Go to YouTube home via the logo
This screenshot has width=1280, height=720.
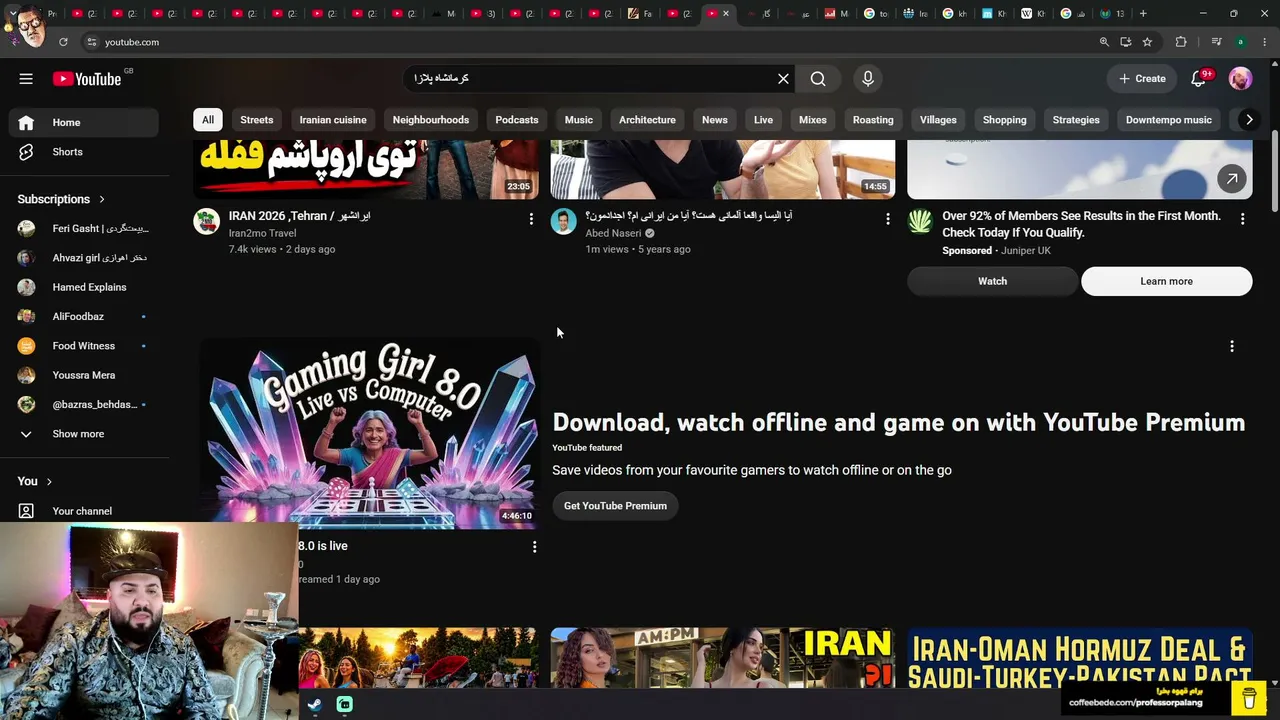click(87, 79)
